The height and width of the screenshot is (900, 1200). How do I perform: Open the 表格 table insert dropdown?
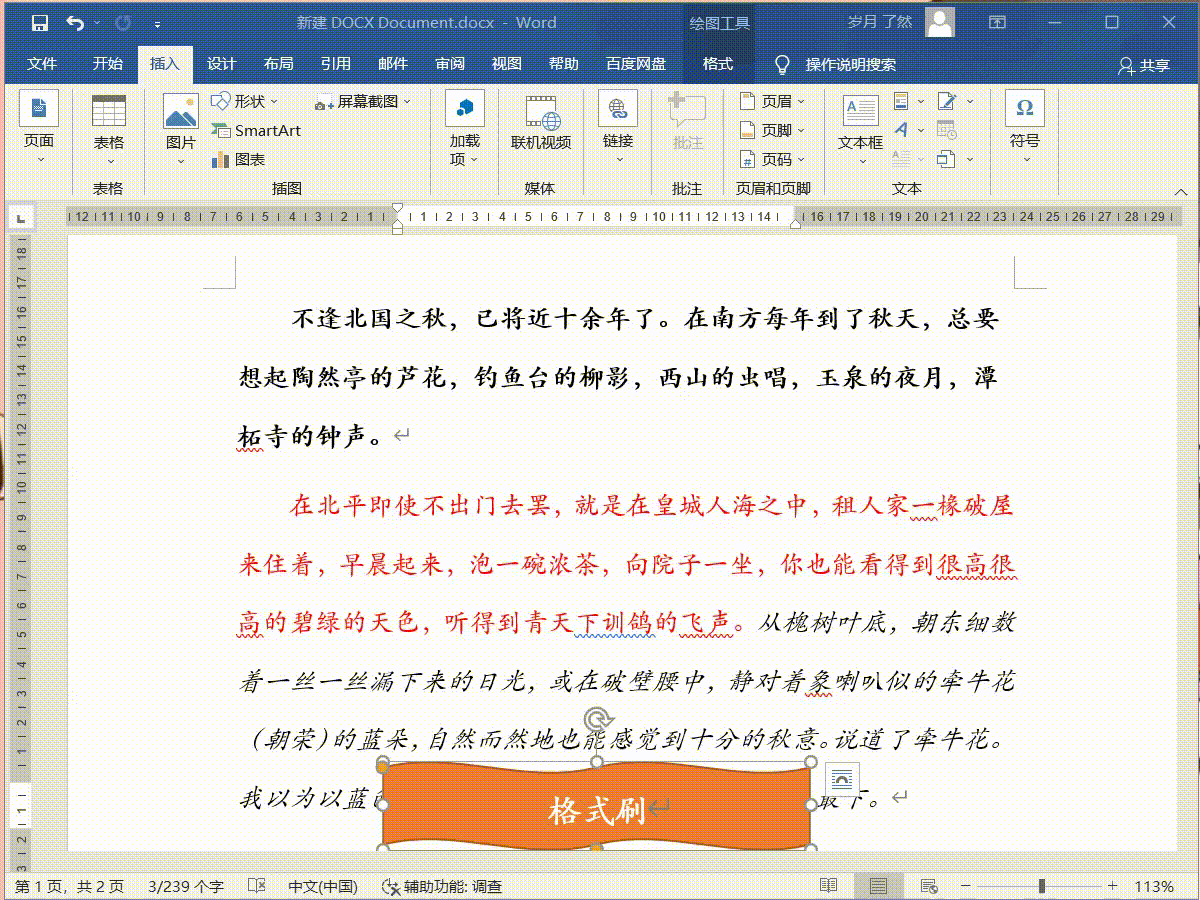click(109, 130)
